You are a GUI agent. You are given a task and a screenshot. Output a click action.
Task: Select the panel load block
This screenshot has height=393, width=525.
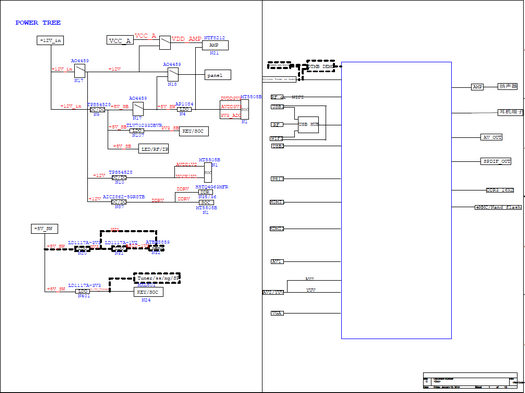click(x=218, y=75)
